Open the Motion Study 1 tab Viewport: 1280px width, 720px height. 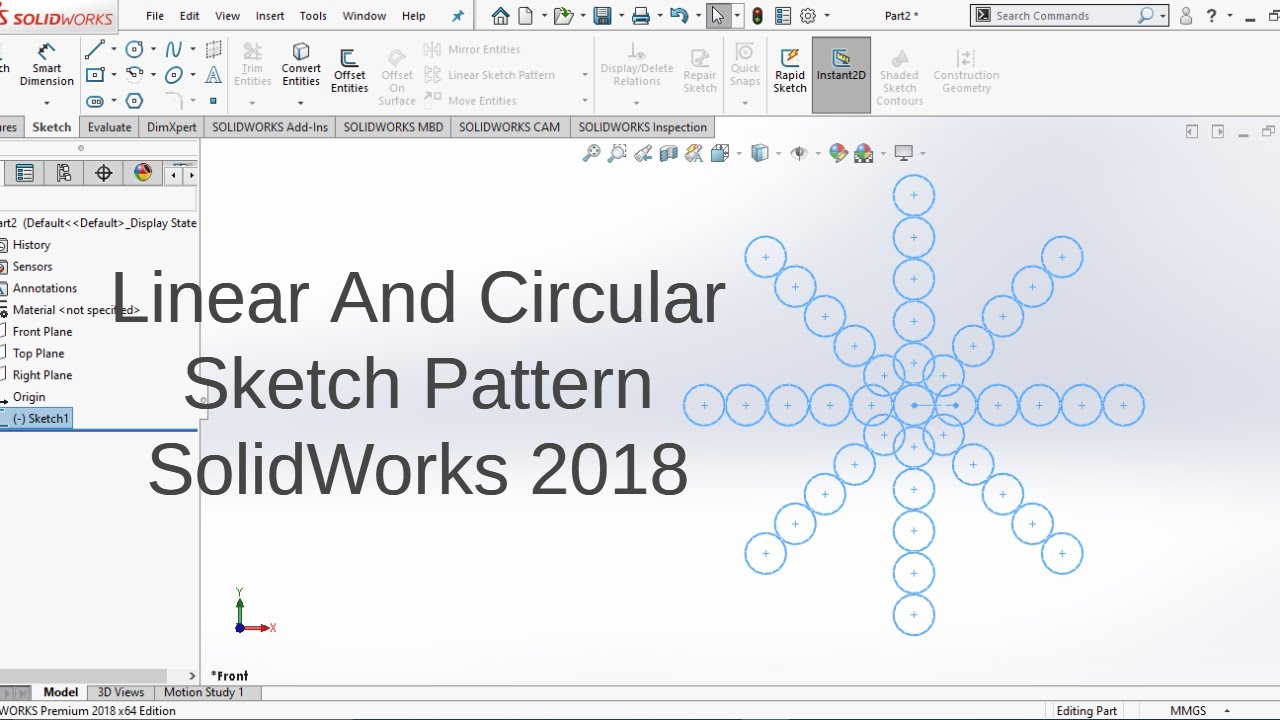tap(204, 692)
